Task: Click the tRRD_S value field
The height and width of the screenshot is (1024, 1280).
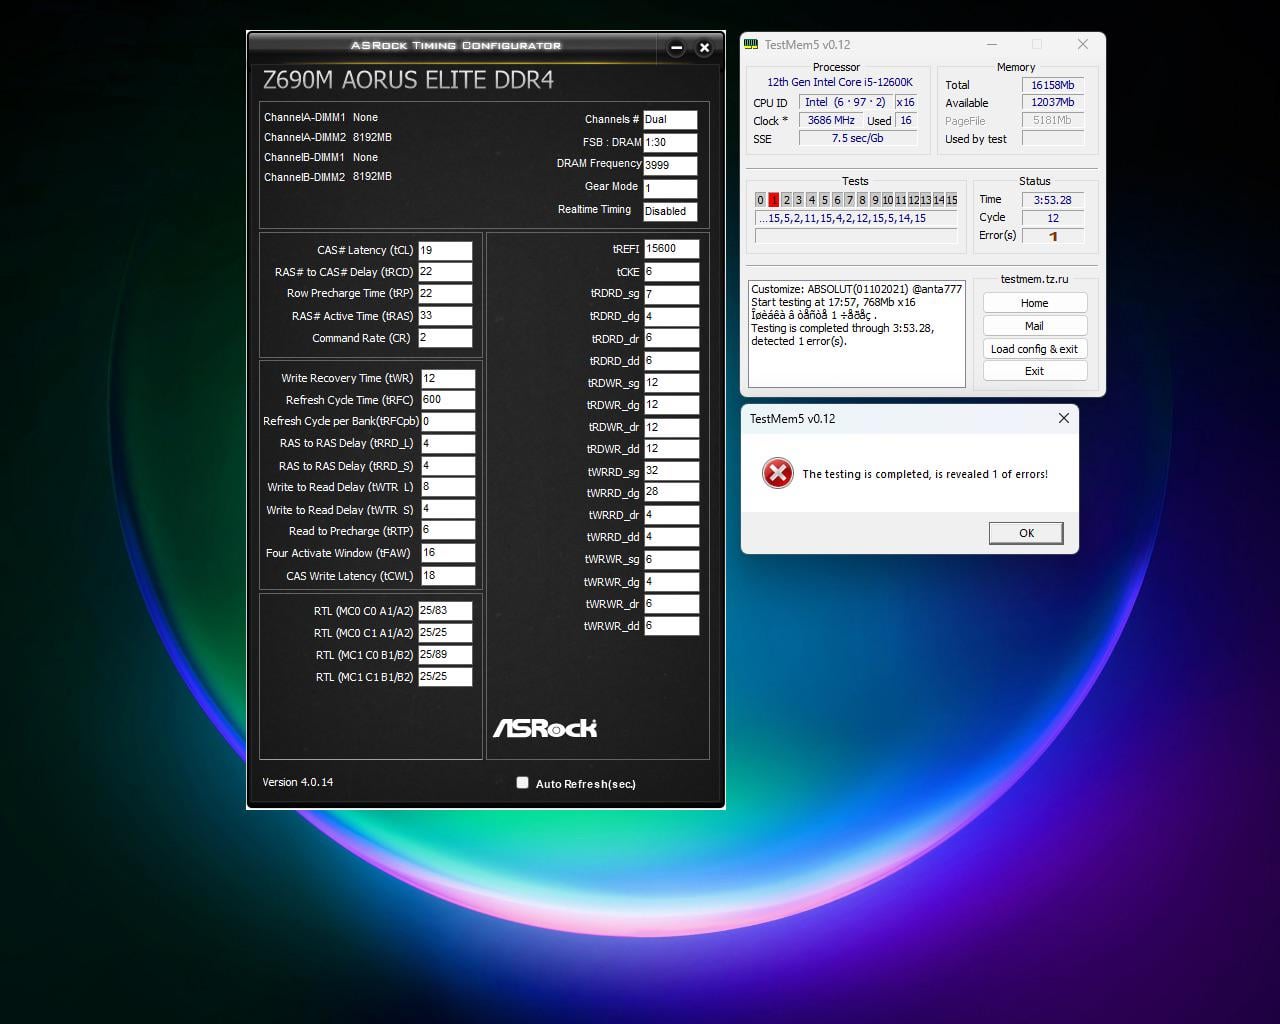Action: [448, 466]
